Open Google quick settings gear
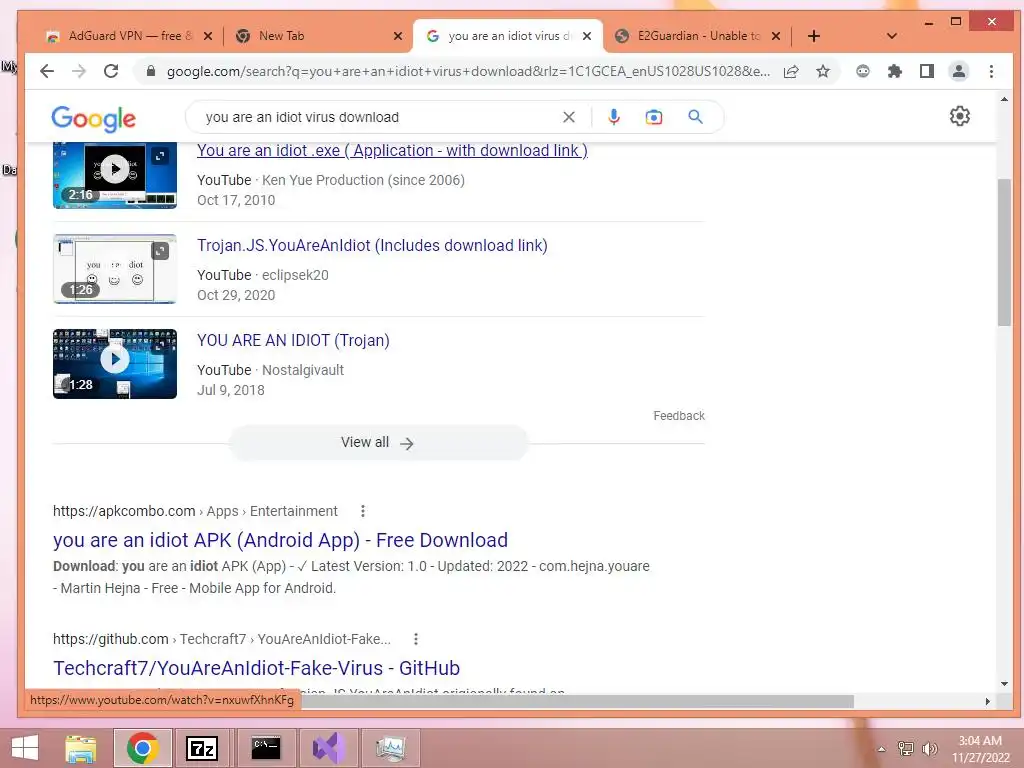1024x768 pixels. click(x=959, y=116)
